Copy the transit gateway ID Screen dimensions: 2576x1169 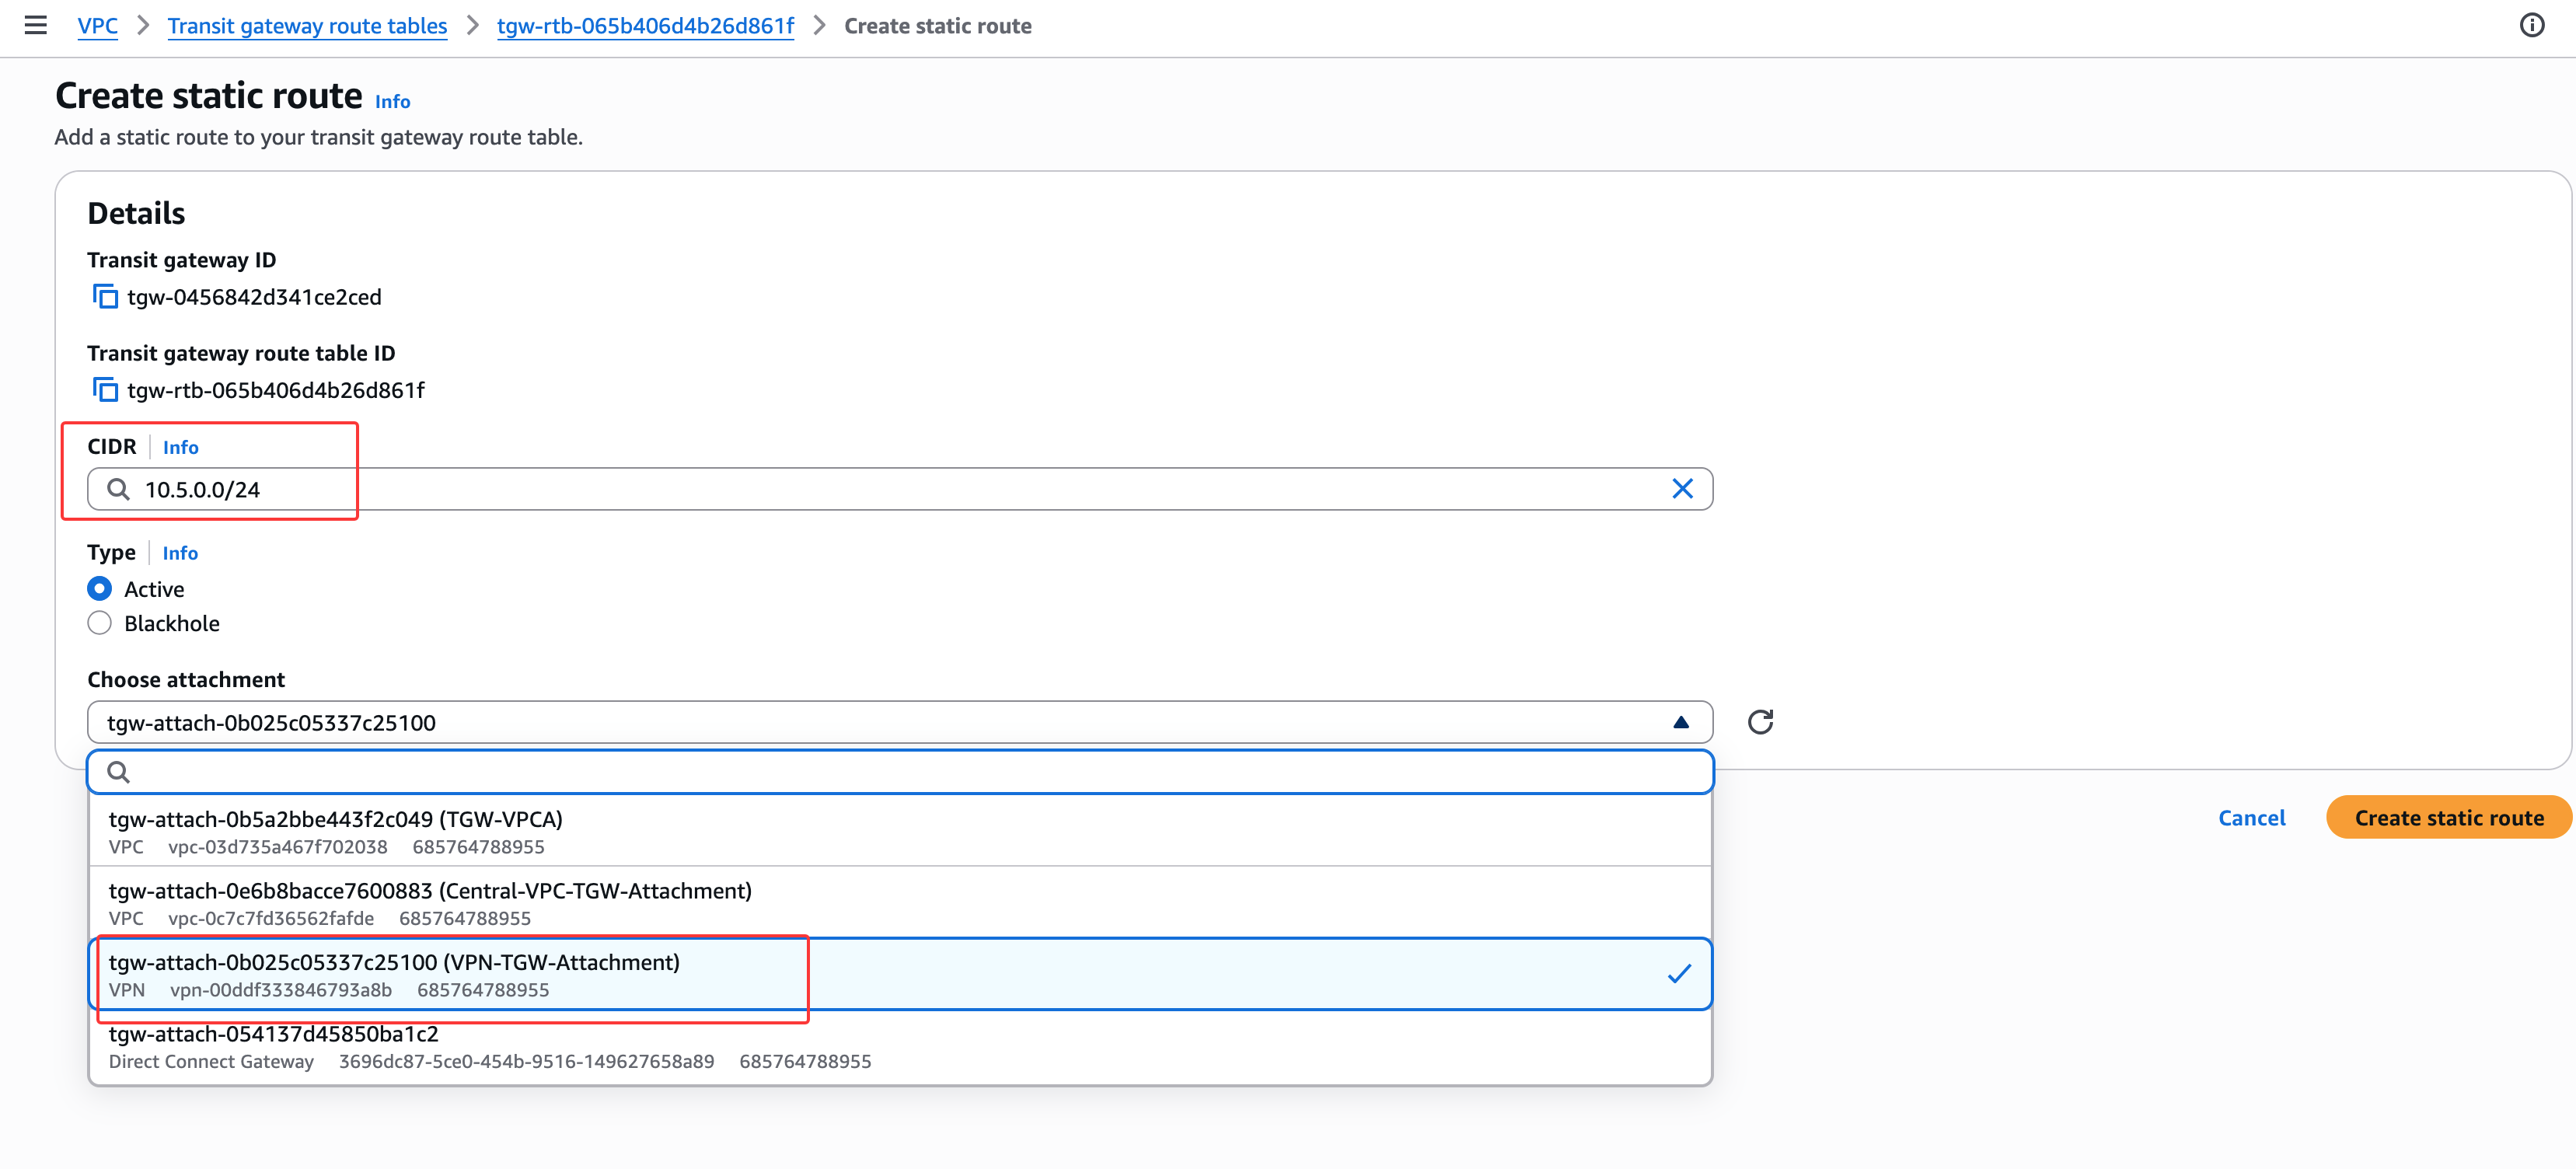pyautogui.click(x=105, y=297)
